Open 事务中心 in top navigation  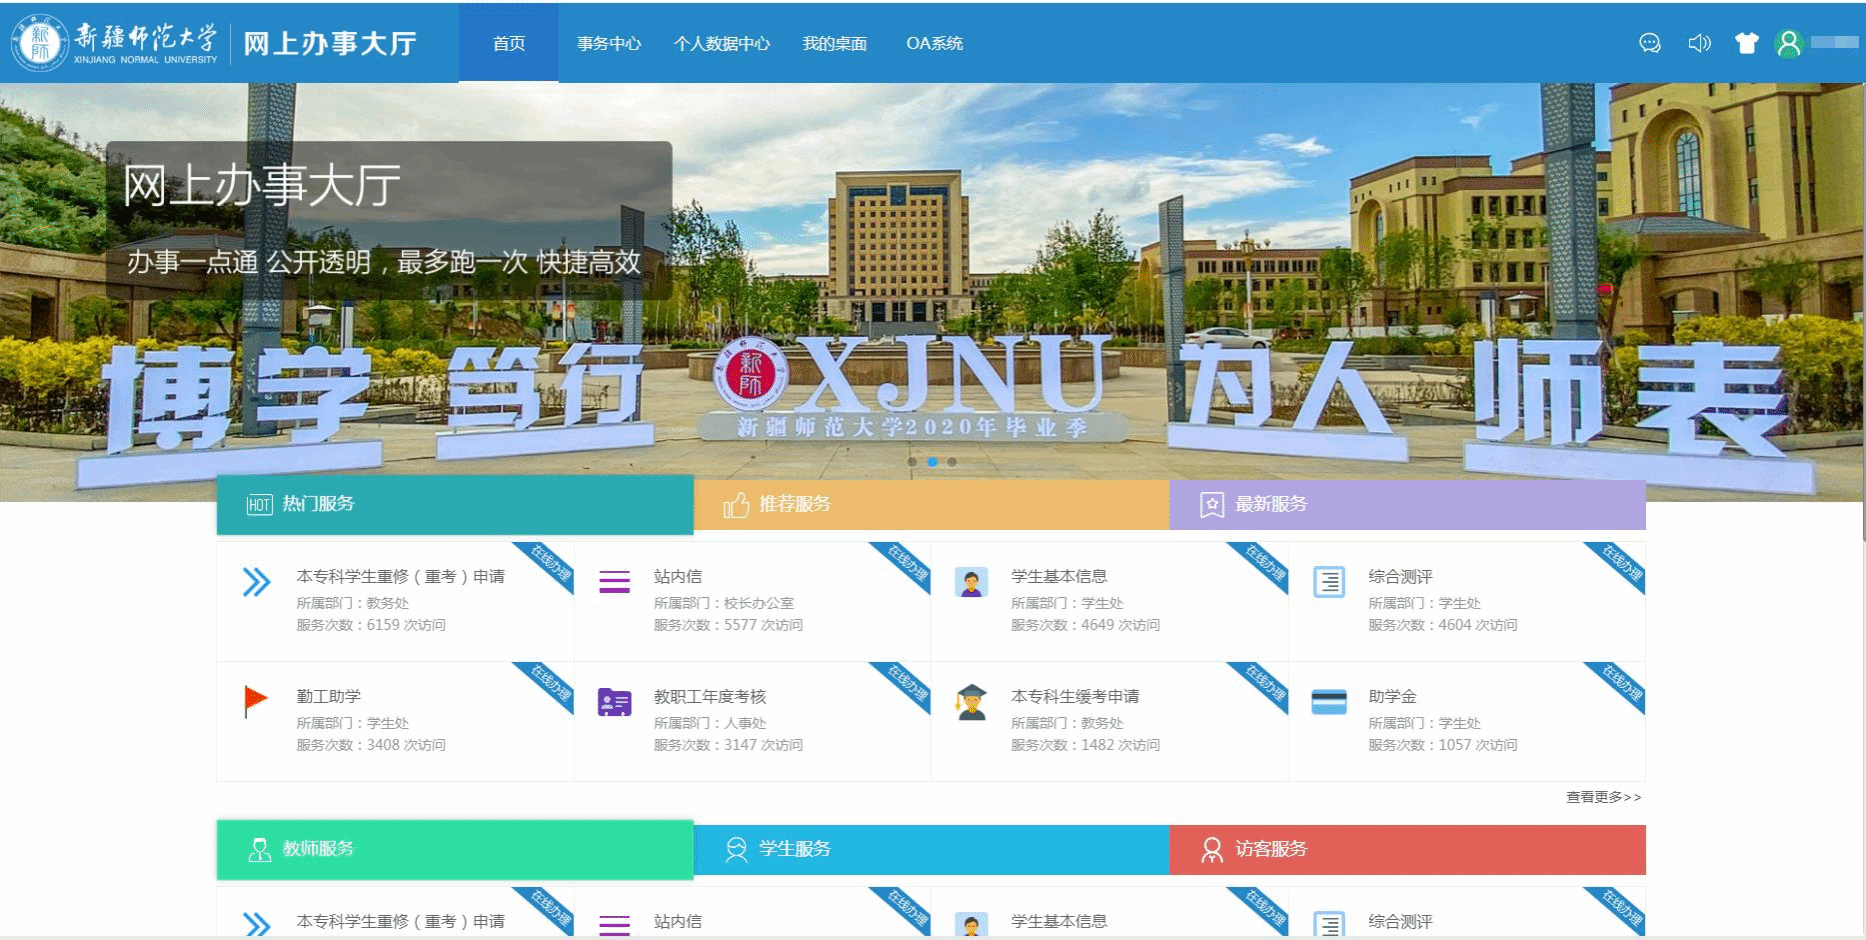[x=608, y=43]
